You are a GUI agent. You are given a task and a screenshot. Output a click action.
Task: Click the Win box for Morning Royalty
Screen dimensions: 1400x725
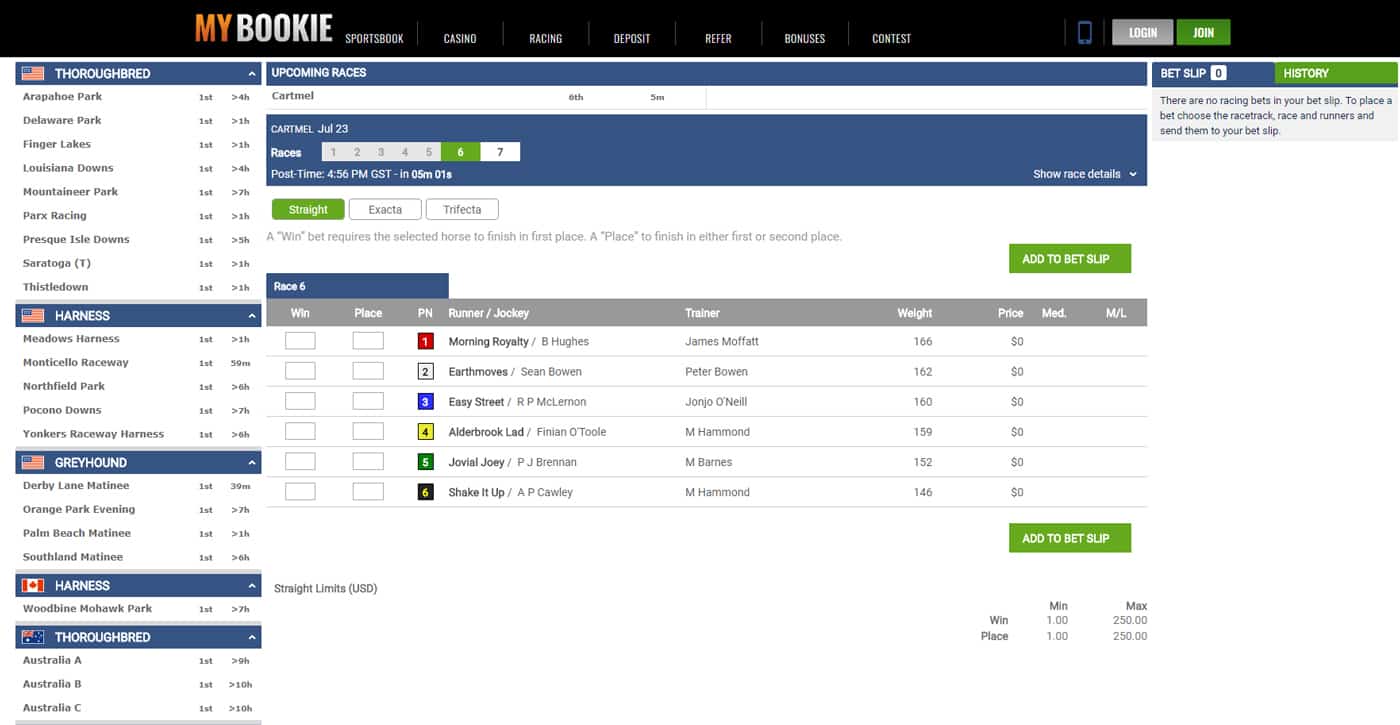[x=300, y=341]
